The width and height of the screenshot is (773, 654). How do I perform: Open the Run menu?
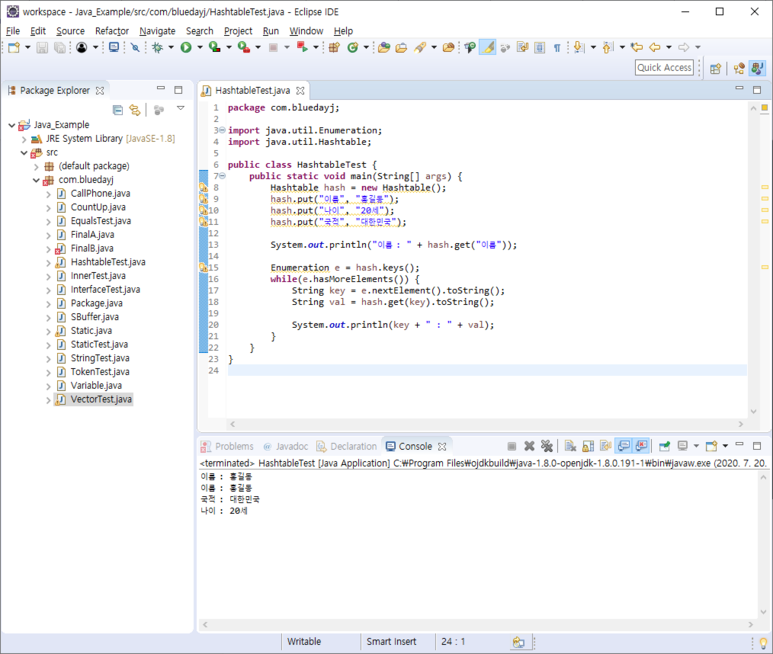[271, 31]
